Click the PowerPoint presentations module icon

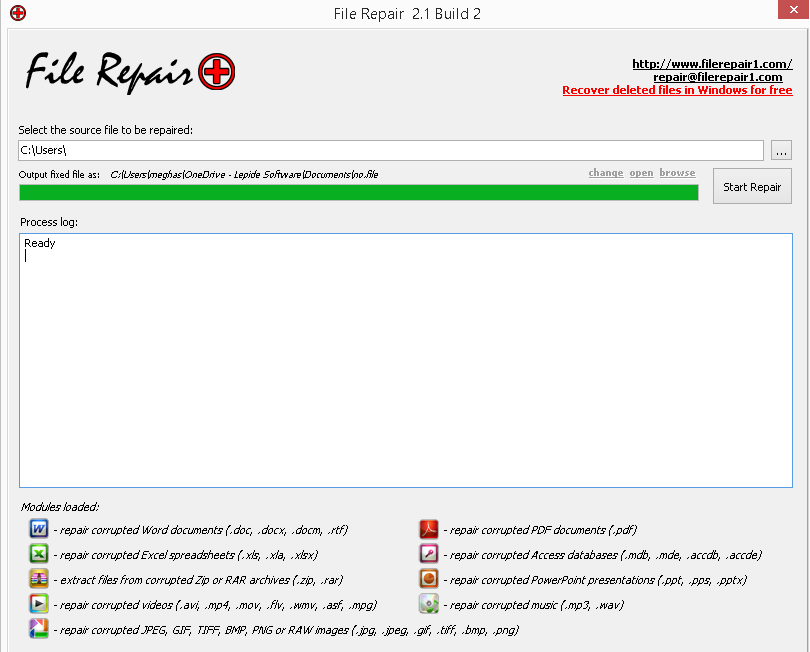[429, 579]
